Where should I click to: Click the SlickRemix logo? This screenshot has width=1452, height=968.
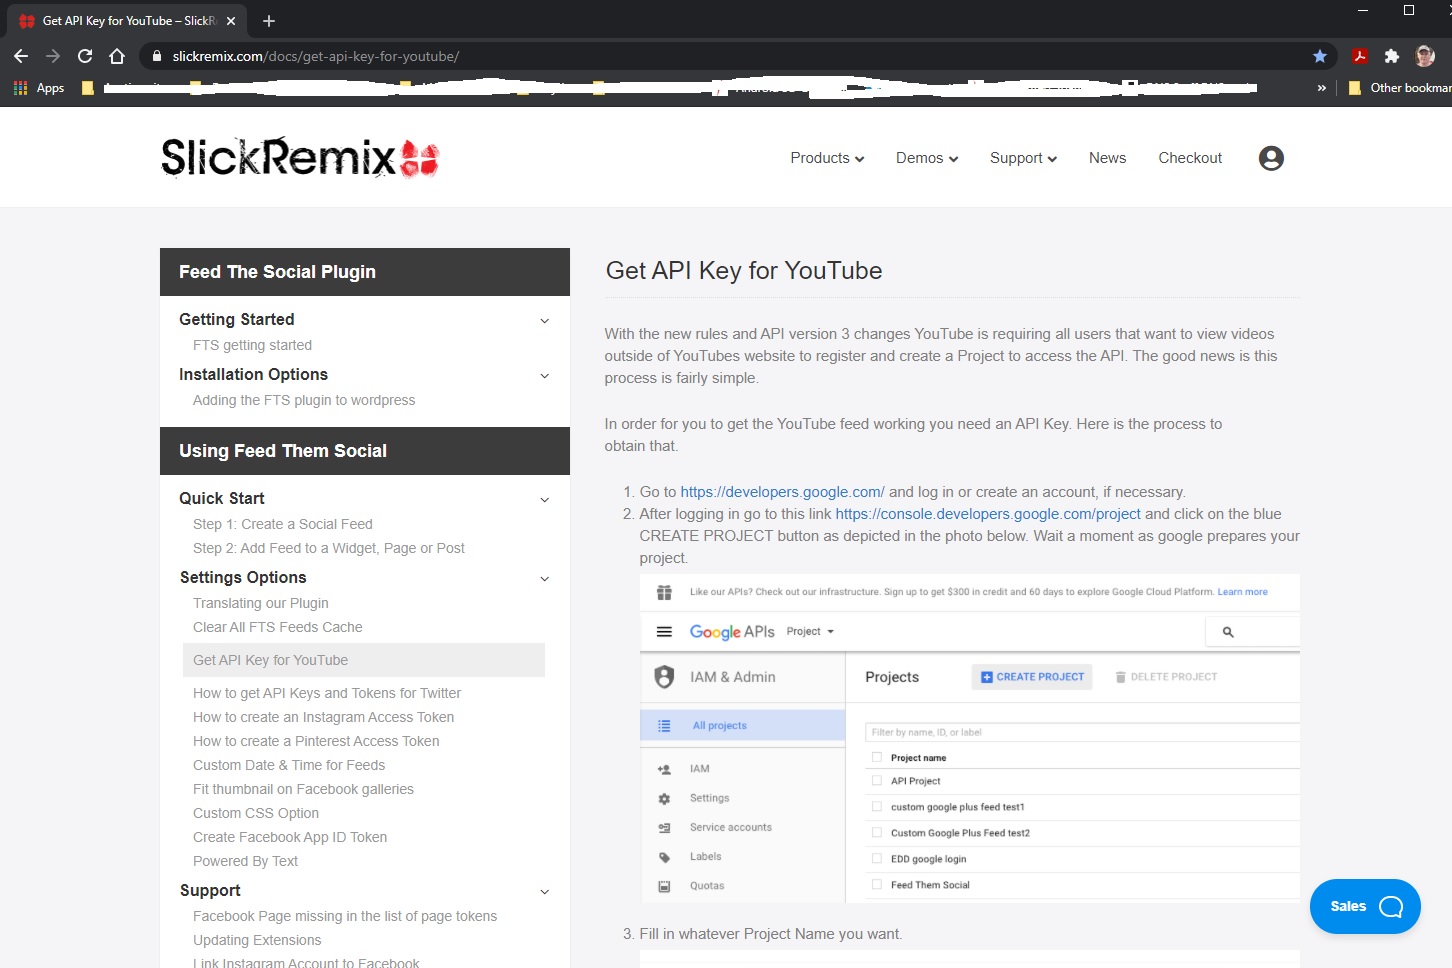pos(300,157)
